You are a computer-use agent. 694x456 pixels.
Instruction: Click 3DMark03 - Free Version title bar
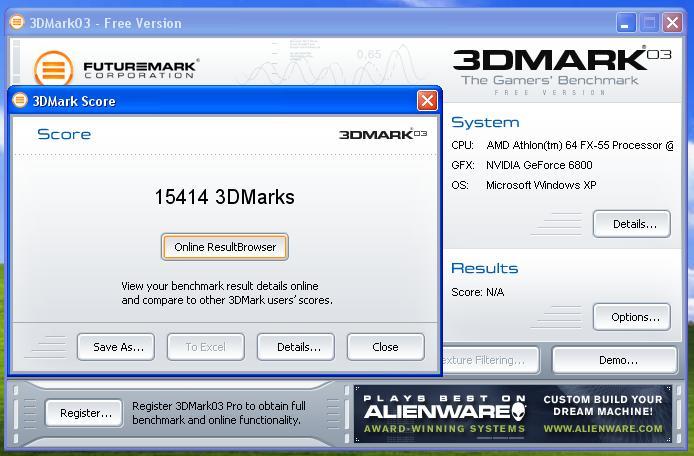[345, 23]
